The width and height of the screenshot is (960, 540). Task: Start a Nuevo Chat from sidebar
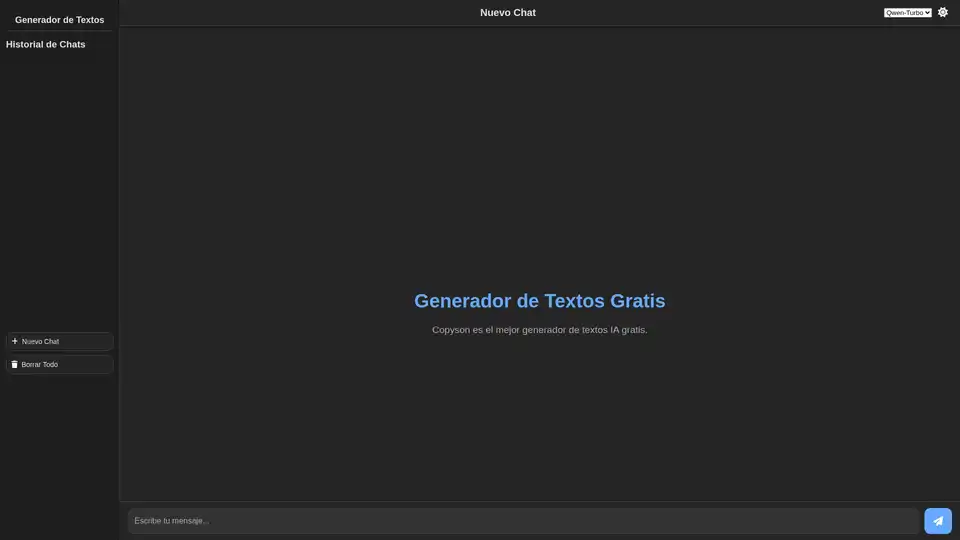point(59,342)
